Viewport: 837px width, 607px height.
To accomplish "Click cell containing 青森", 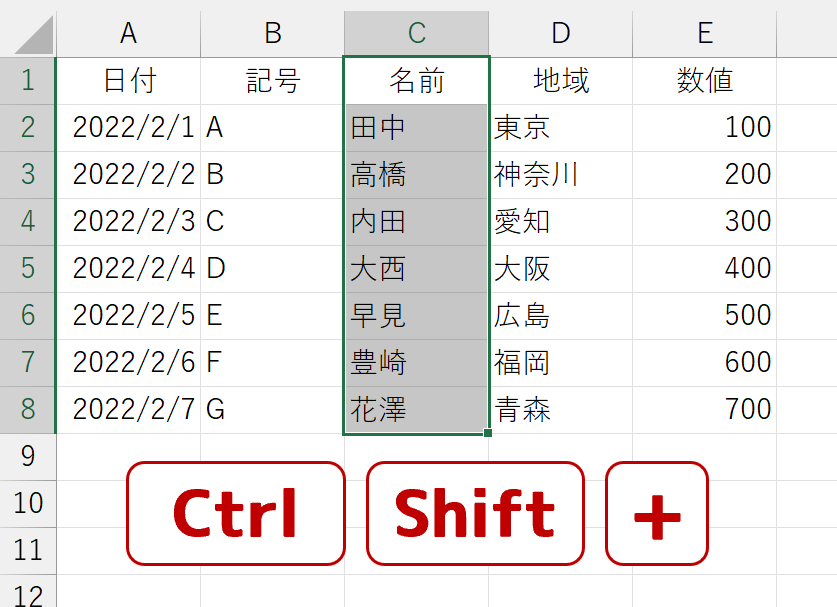I will click(x=560, y=409).
